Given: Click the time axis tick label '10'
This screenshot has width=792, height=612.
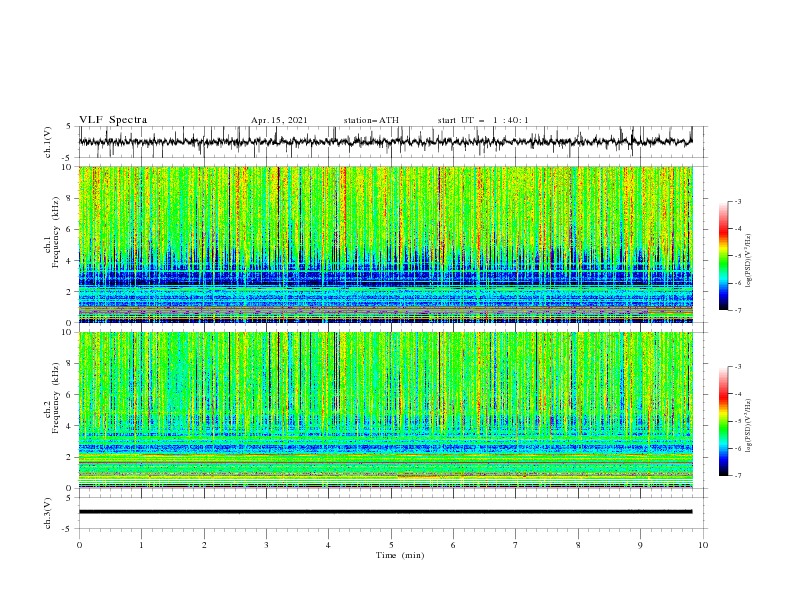Looking at the screenshot, I should (x=703, y=545).
